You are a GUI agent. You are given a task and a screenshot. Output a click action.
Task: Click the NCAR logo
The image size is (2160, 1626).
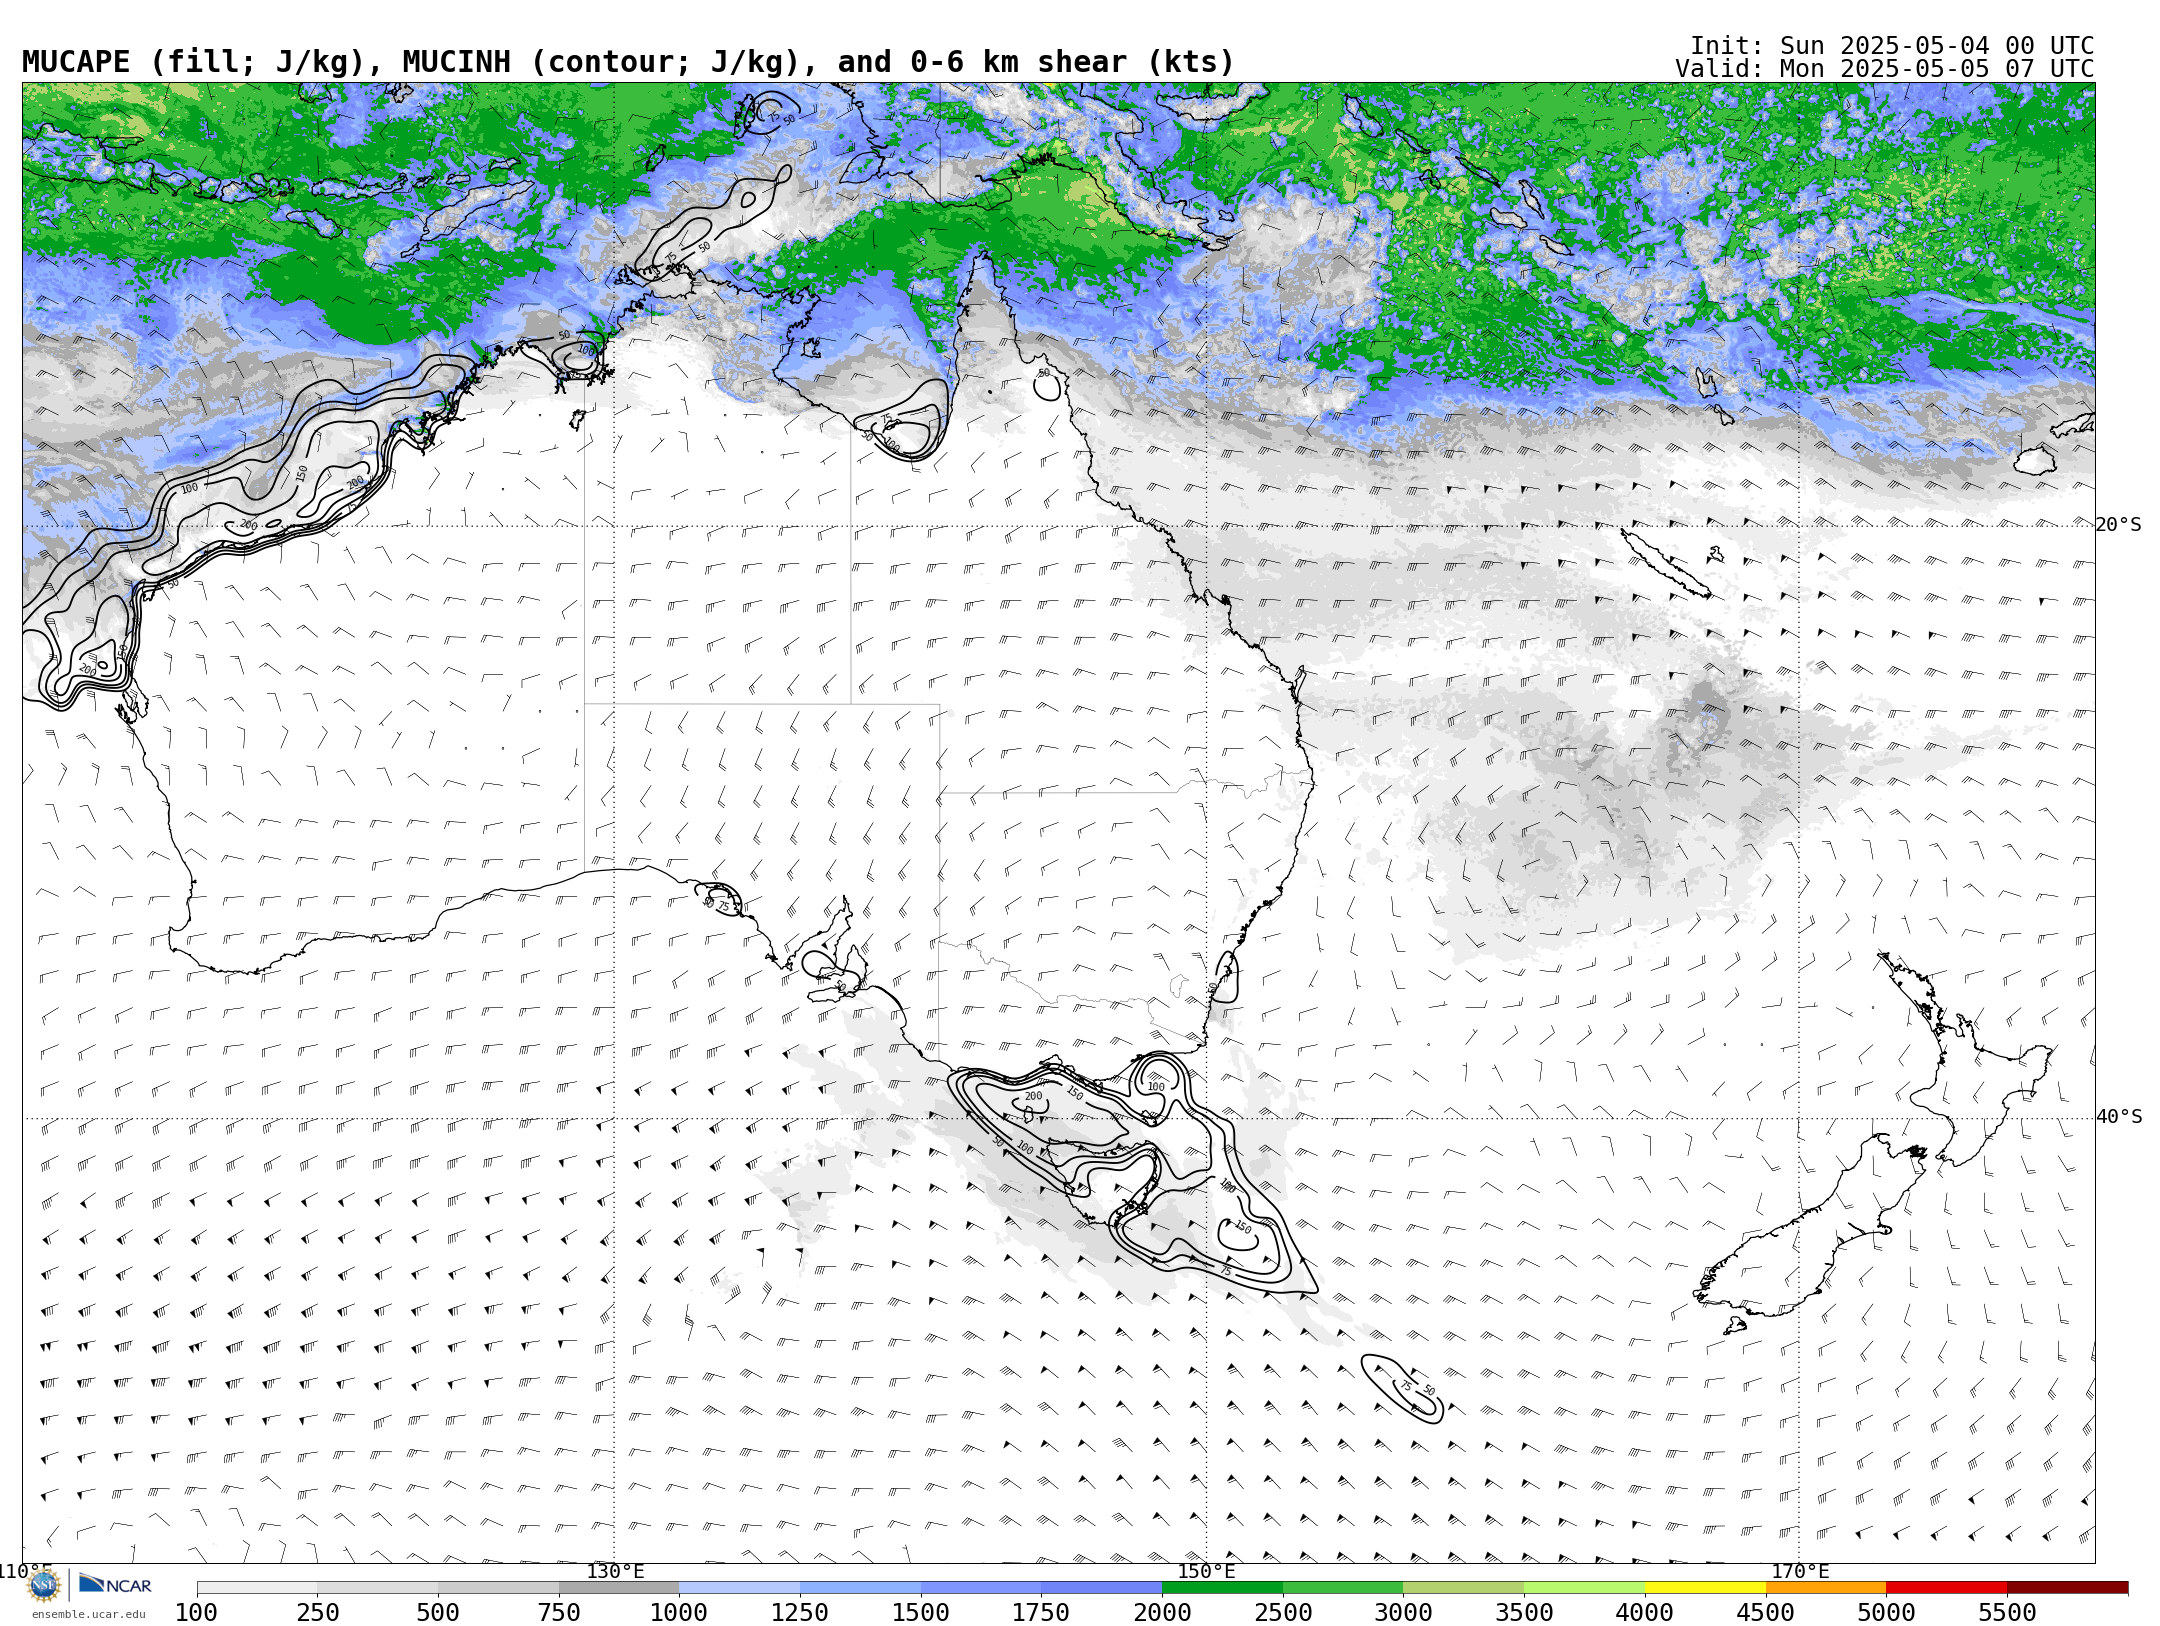[115, 1584]
